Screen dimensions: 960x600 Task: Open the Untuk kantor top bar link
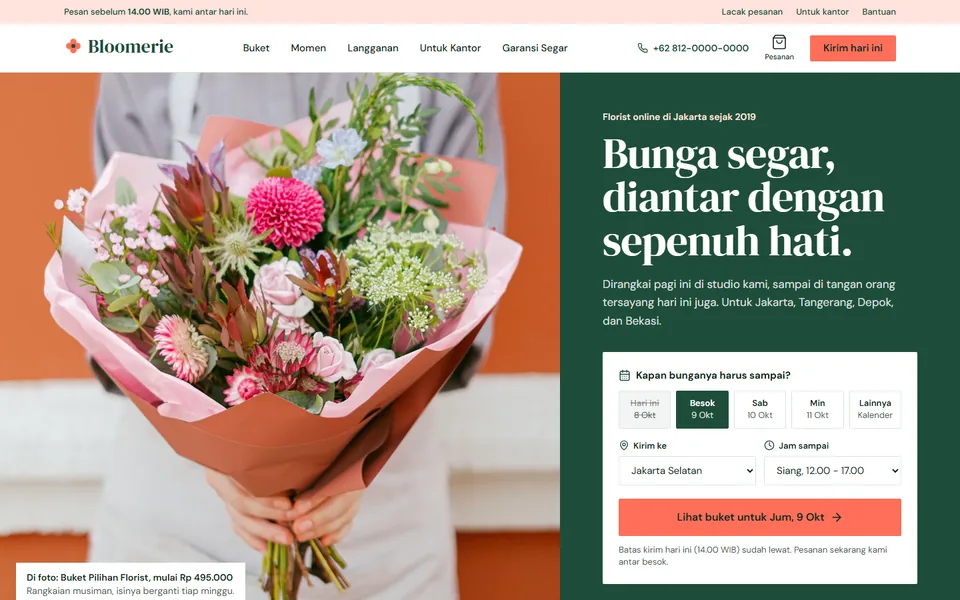click(822, 12)
